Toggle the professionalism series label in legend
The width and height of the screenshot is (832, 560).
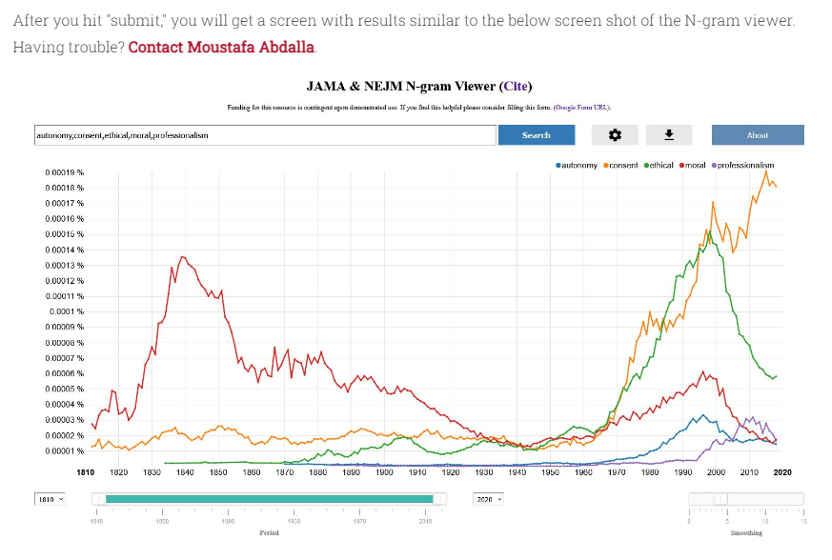[x=746, y=165]
